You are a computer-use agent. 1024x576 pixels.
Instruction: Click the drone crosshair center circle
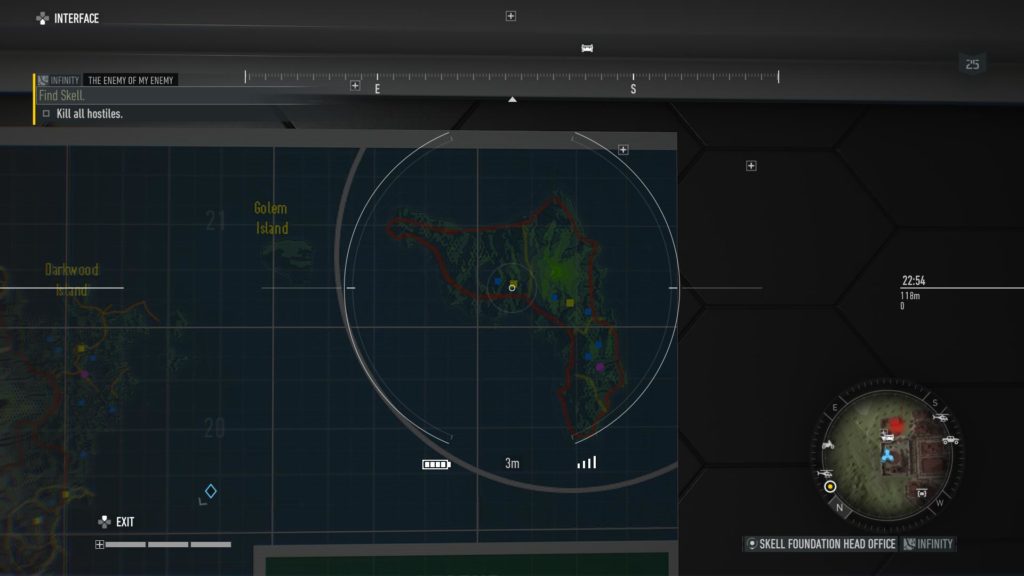click(x=512, y=287)
